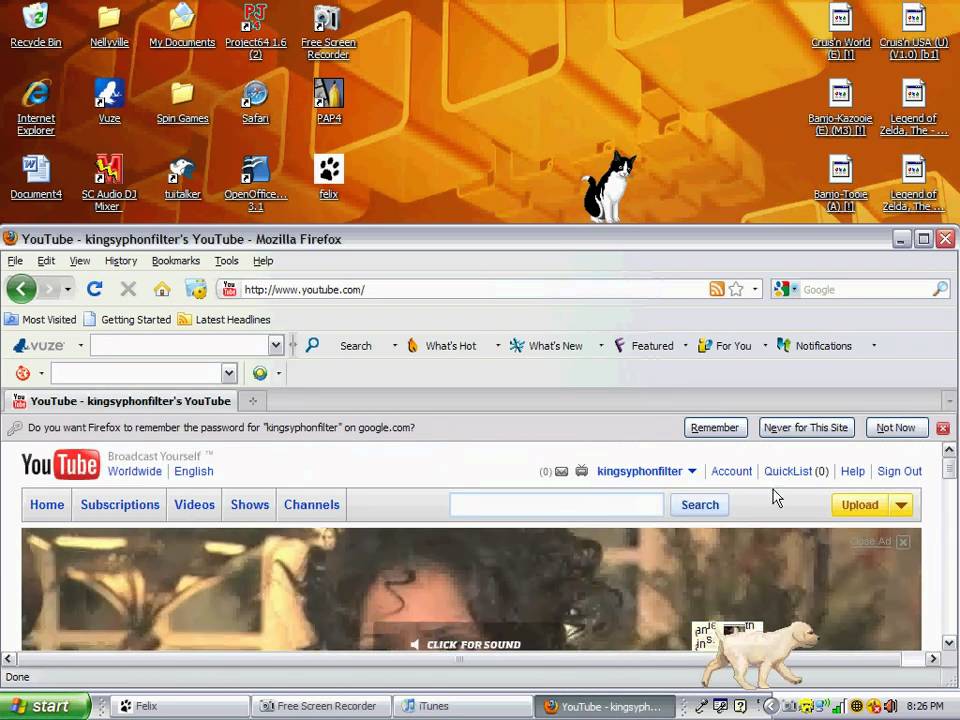Open the Sign Out link
The image size is (960, 720).
(x=899, y=471)
